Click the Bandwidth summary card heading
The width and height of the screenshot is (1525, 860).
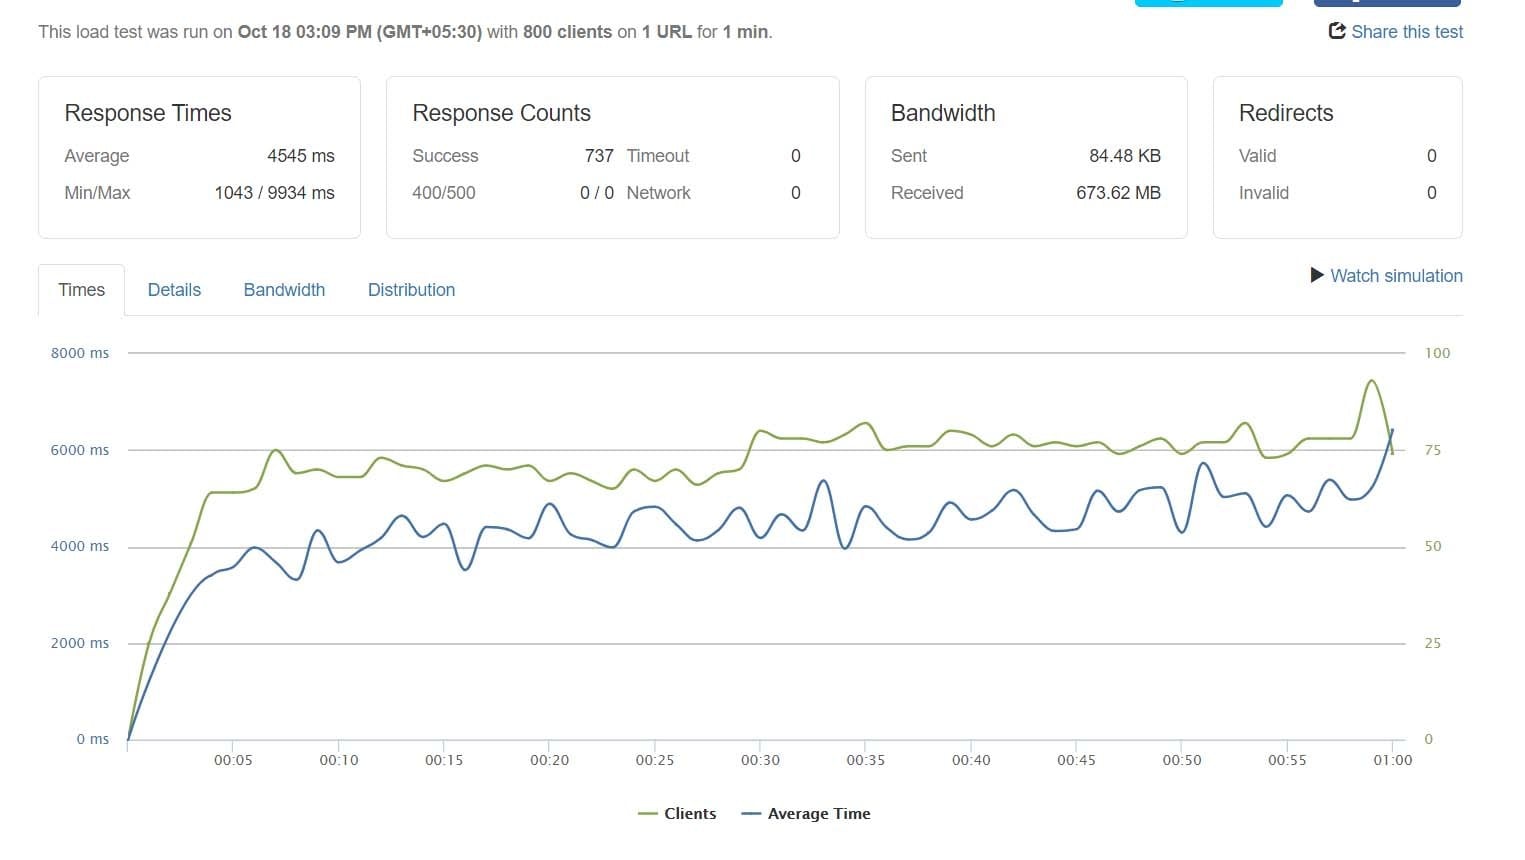point(943,113)
